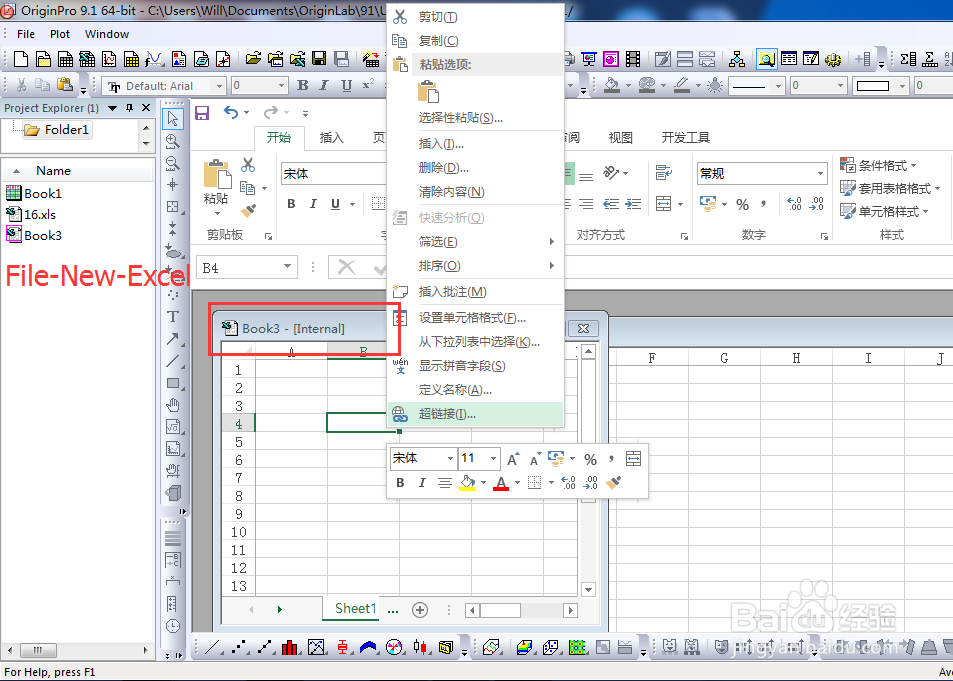Pin the Project Explorer panel
Image resolution: width=953 pixels, height=681 pixels.
[x=129, y=108]
